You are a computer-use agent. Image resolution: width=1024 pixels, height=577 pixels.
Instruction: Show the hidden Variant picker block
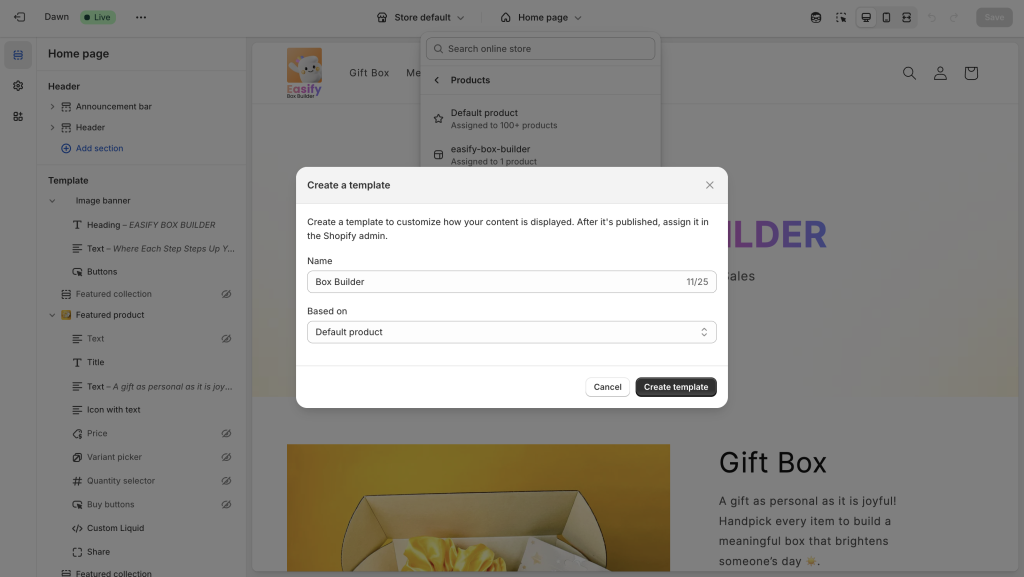point(226,457)
